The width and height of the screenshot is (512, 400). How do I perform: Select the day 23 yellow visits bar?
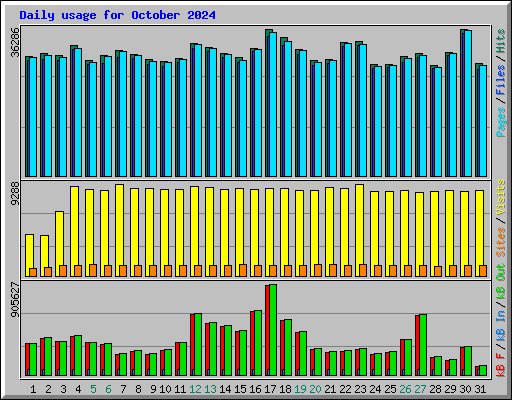point(359,230)
